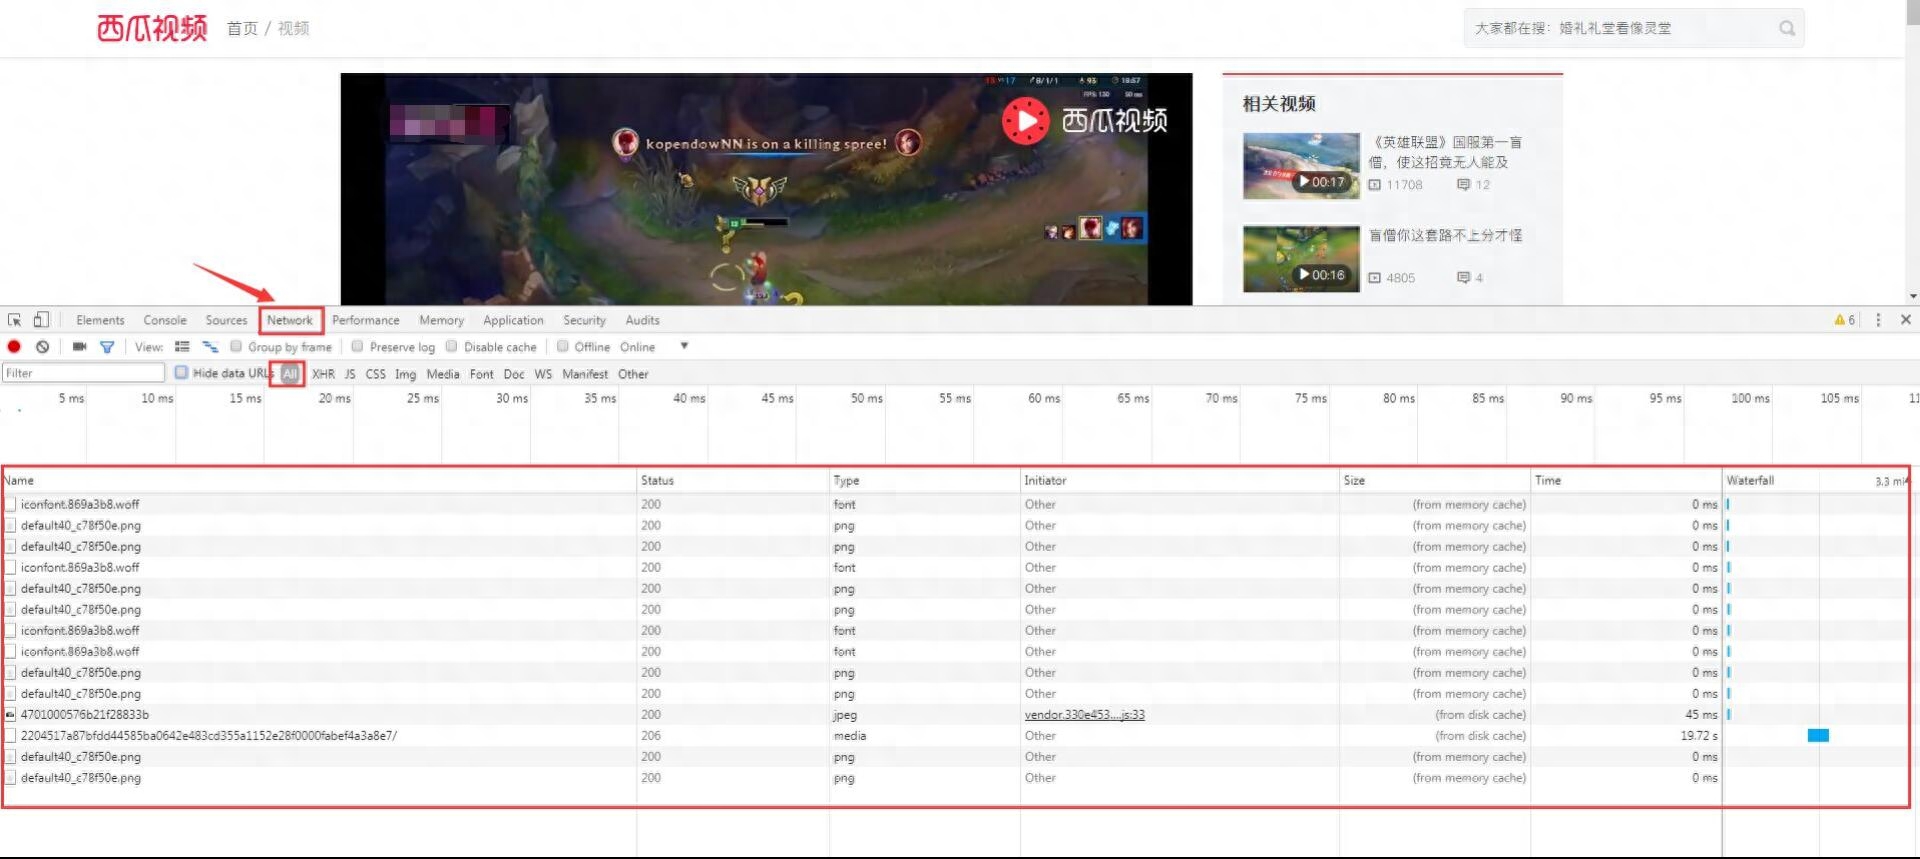This screenshot has width=1920, height=859.
Task: Filter requests by Doc
Action: (514, 374)
